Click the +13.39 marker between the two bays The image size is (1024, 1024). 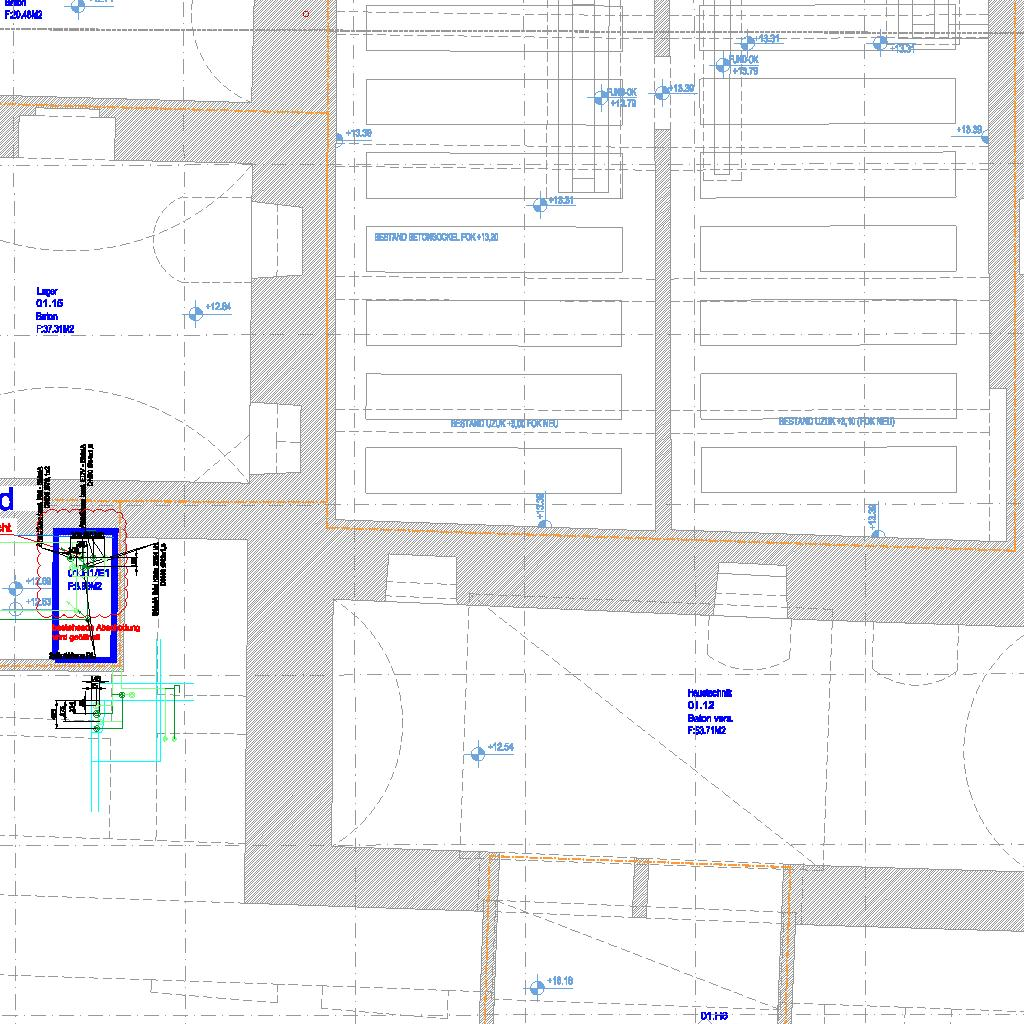662,93
